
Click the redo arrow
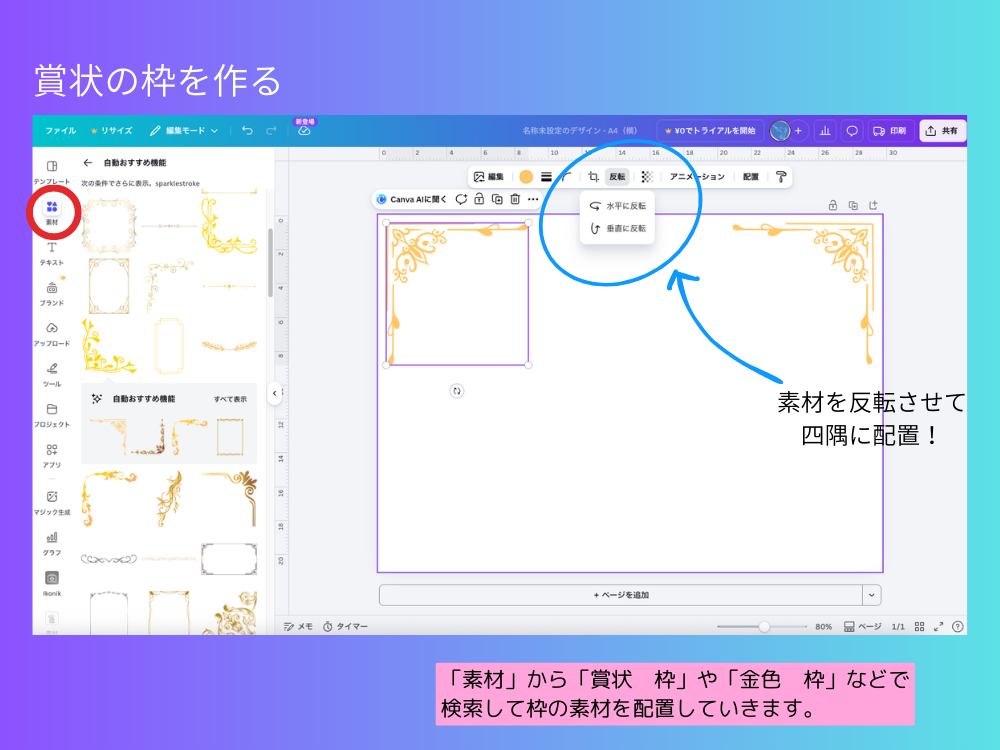click(271, 131)
